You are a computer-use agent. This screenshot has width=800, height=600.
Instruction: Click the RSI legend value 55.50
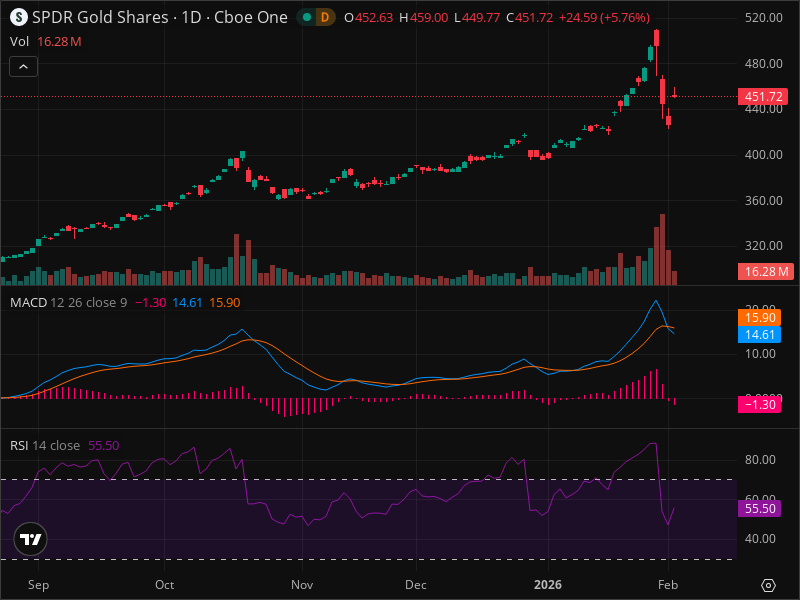[104, 445]
